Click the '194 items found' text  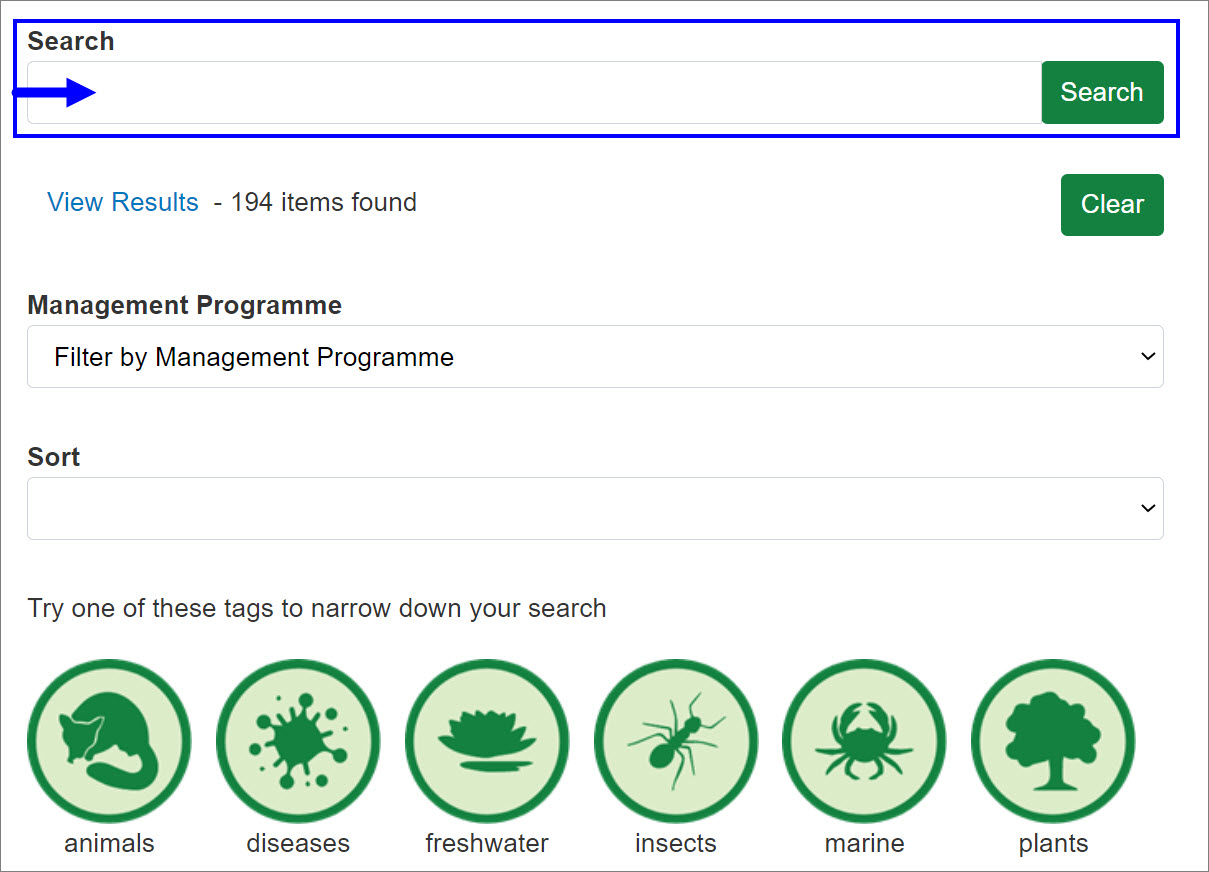tap(323, 202)
